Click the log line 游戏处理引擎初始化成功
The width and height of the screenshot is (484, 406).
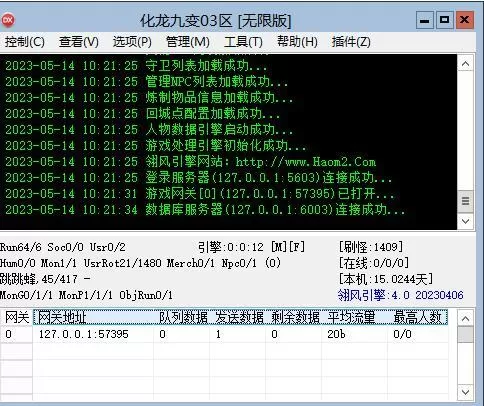point(155,146)
